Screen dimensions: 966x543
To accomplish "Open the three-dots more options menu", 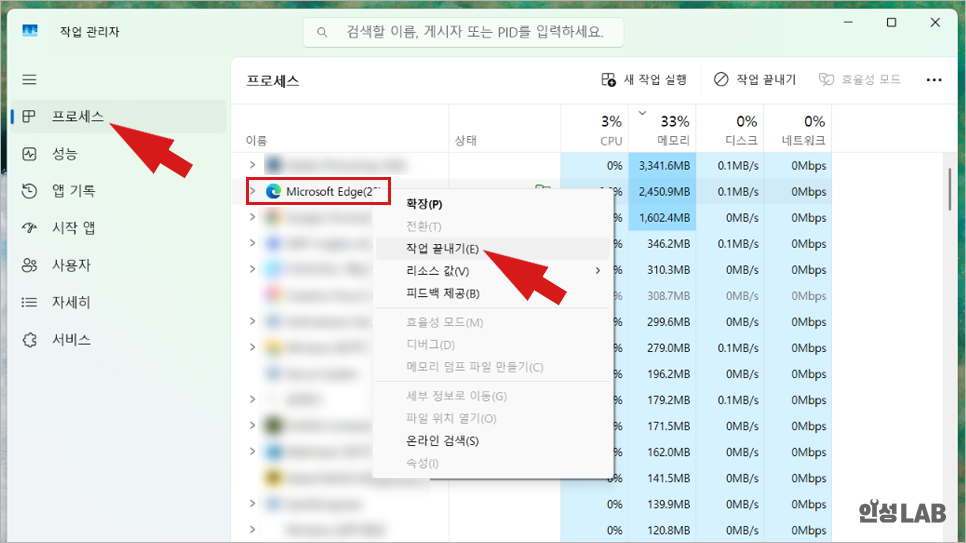I will point(934,80).
